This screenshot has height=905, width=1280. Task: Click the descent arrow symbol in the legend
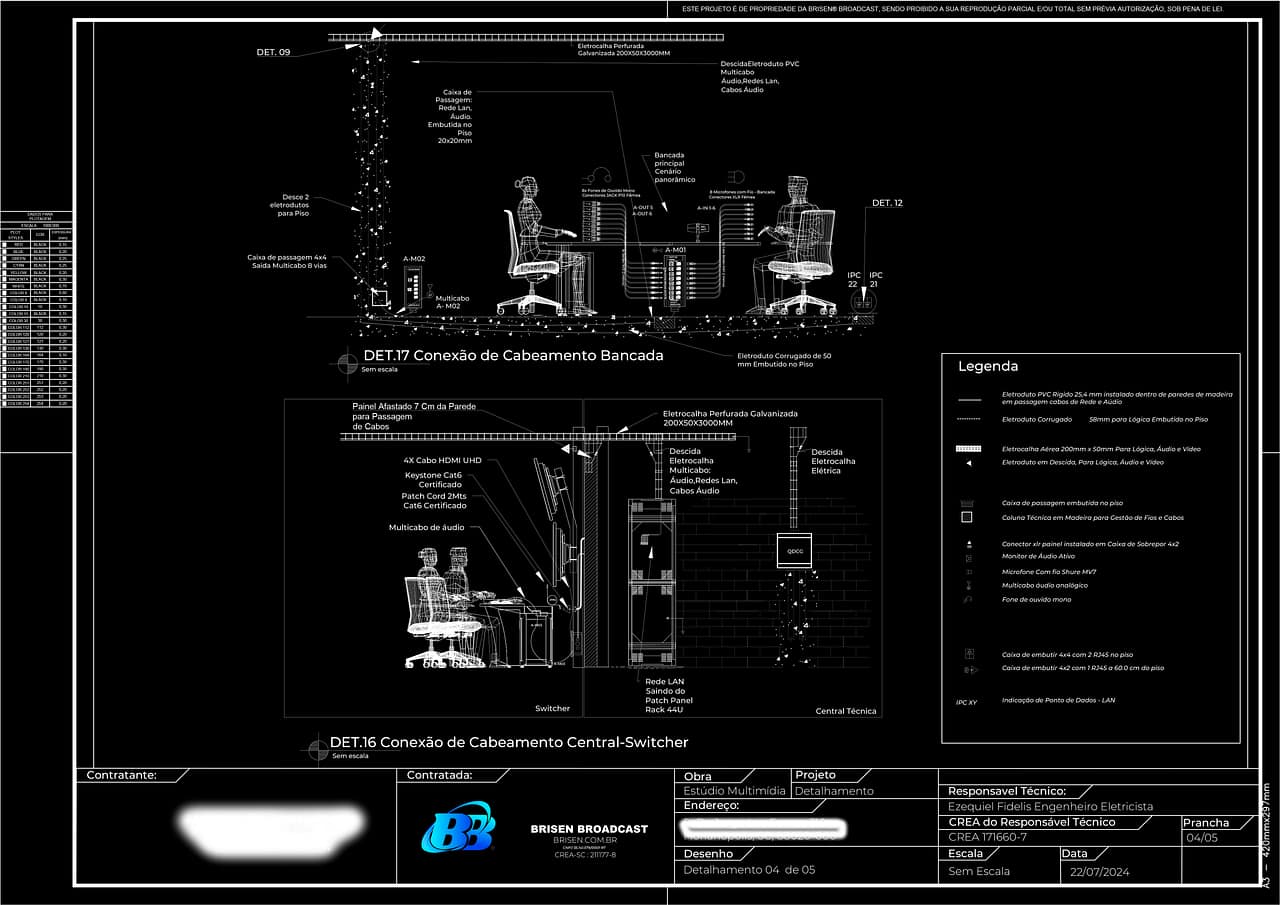969,463
